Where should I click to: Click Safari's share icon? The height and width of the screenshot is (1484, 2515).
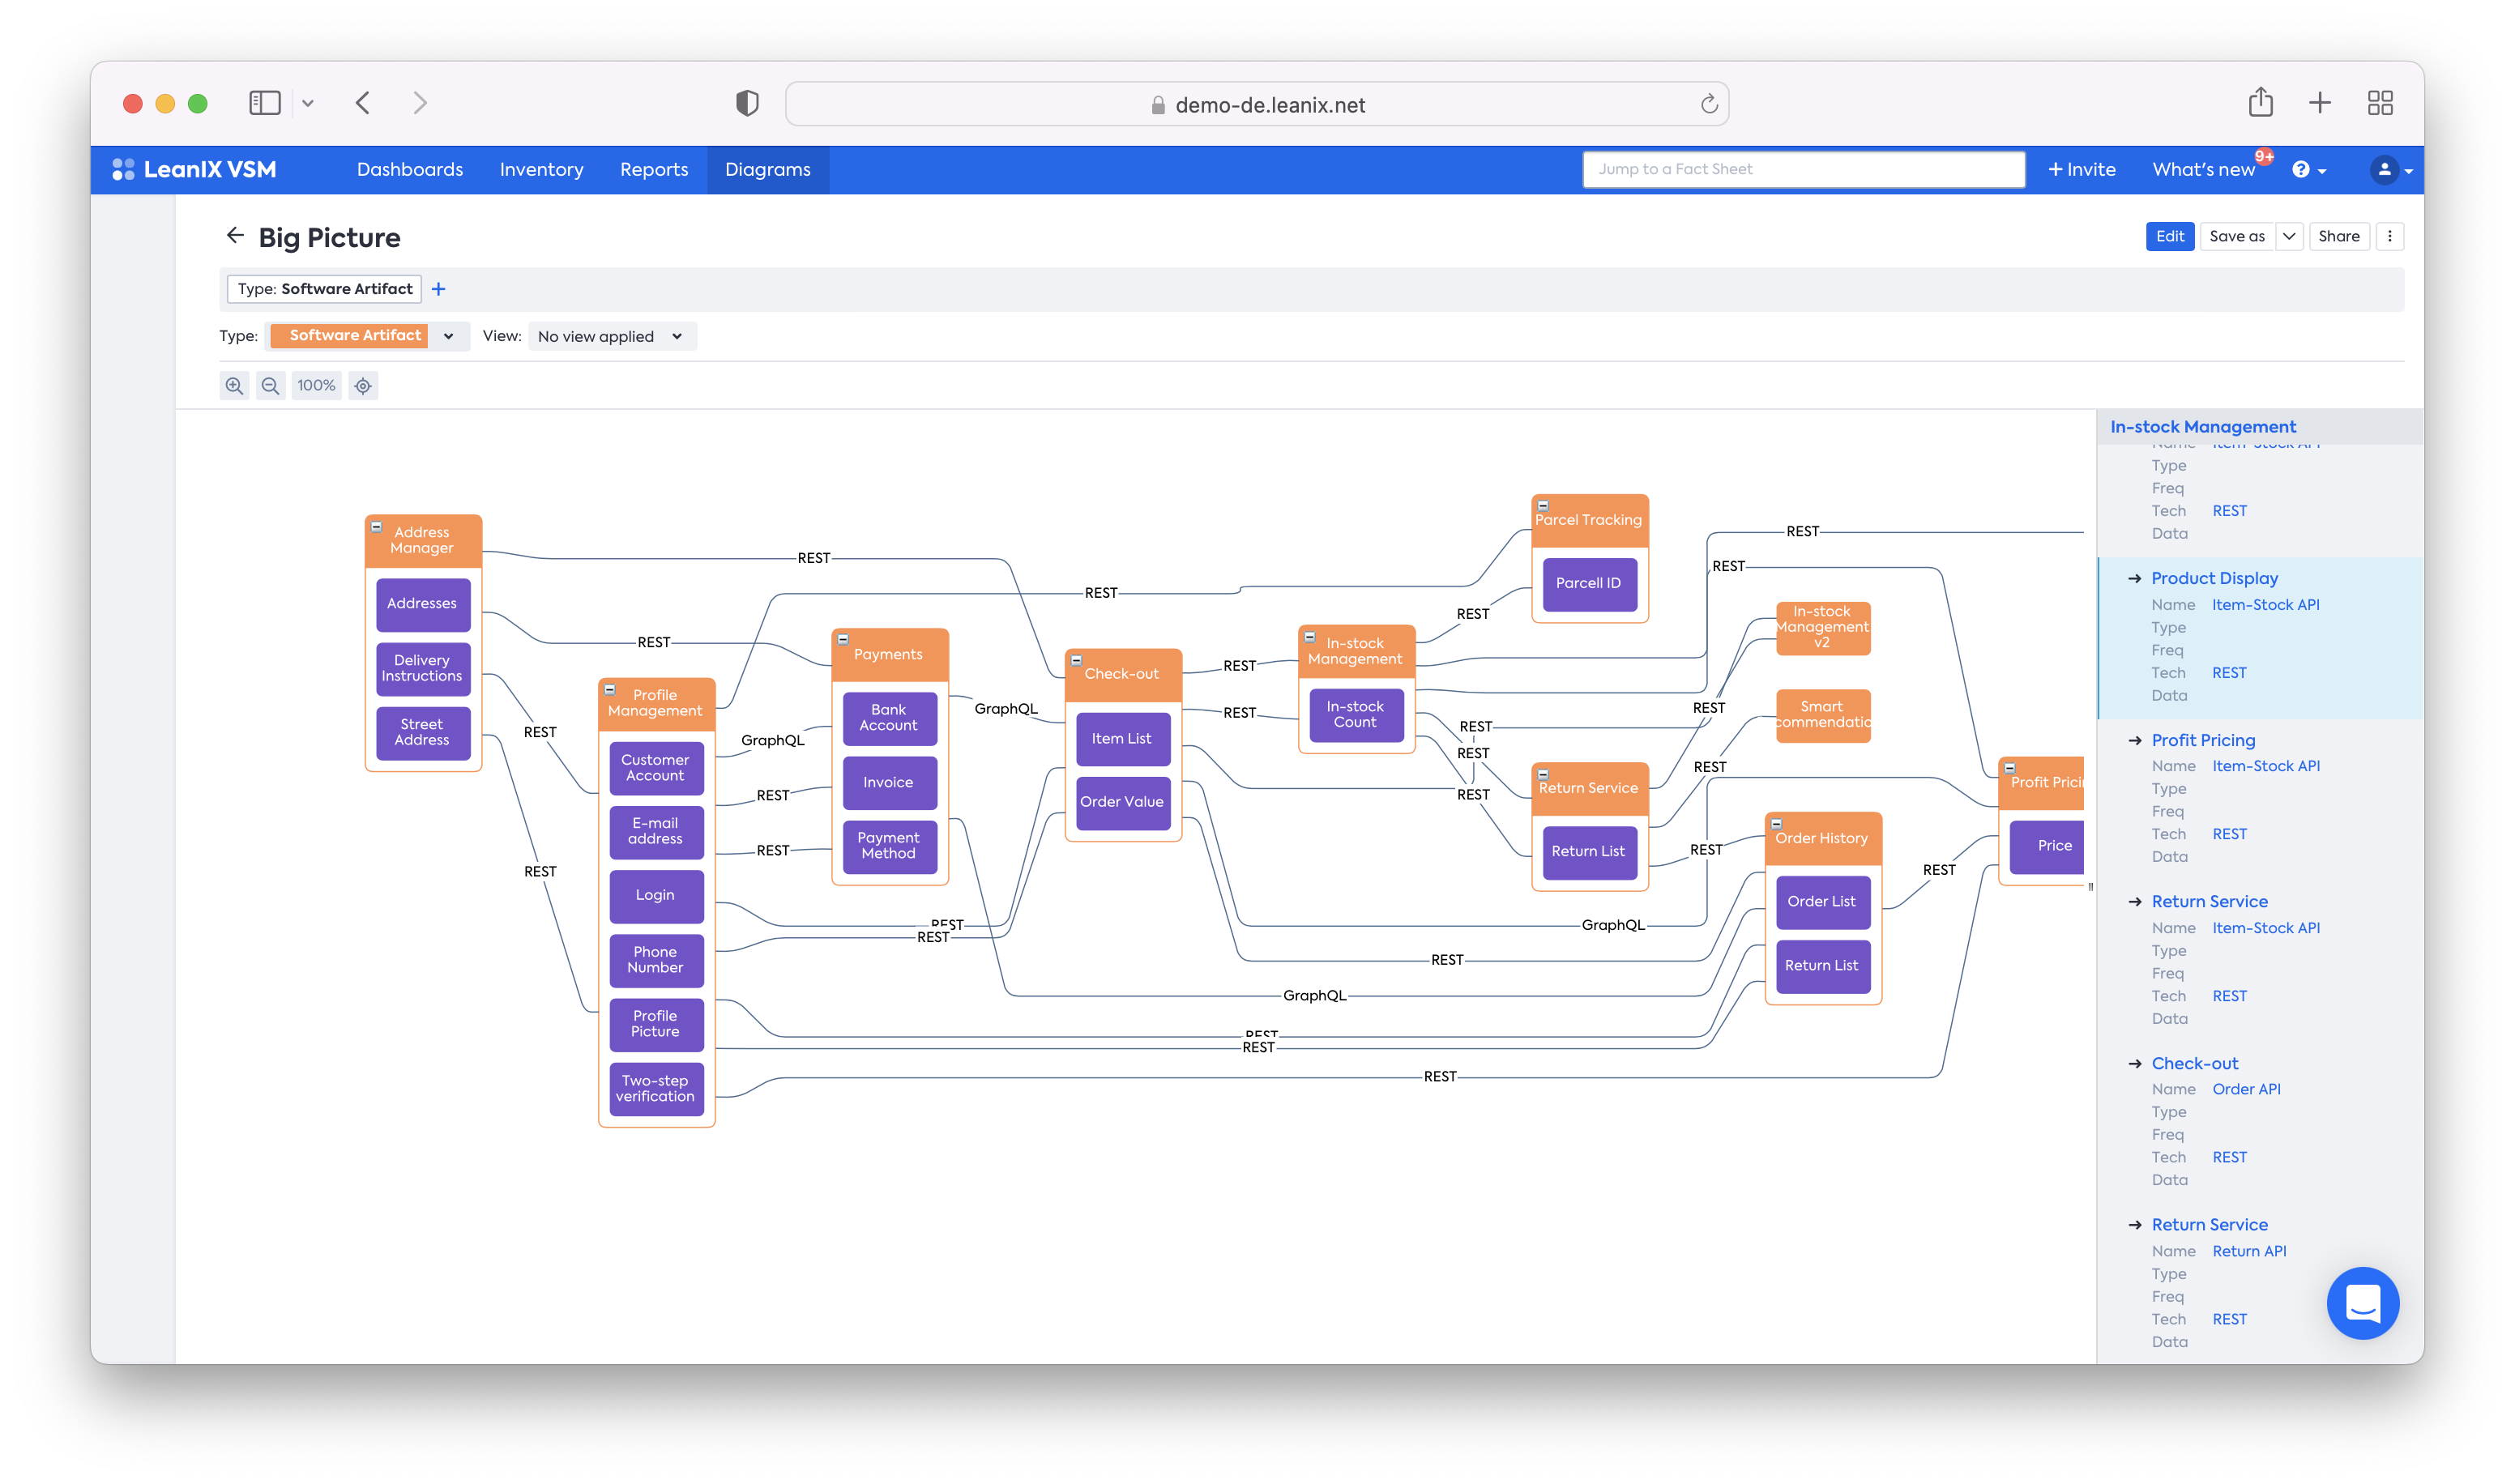click(2260, 103)
